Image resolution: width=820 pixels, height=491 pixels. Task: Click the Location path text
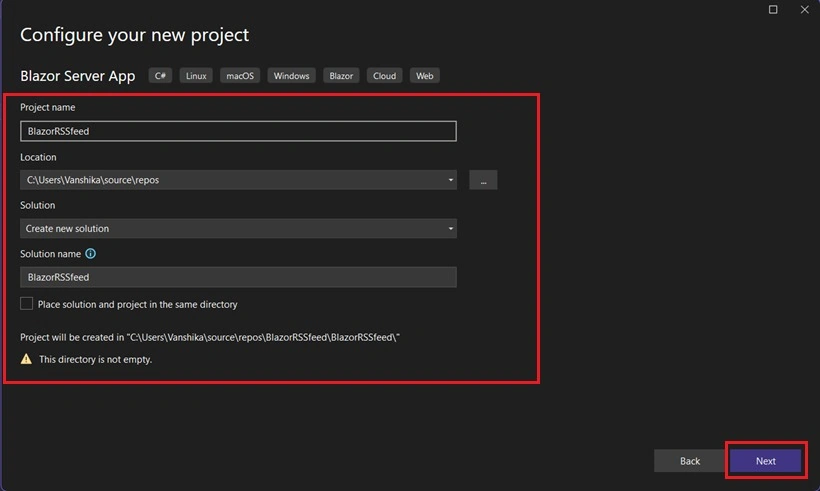coord(93,180)
